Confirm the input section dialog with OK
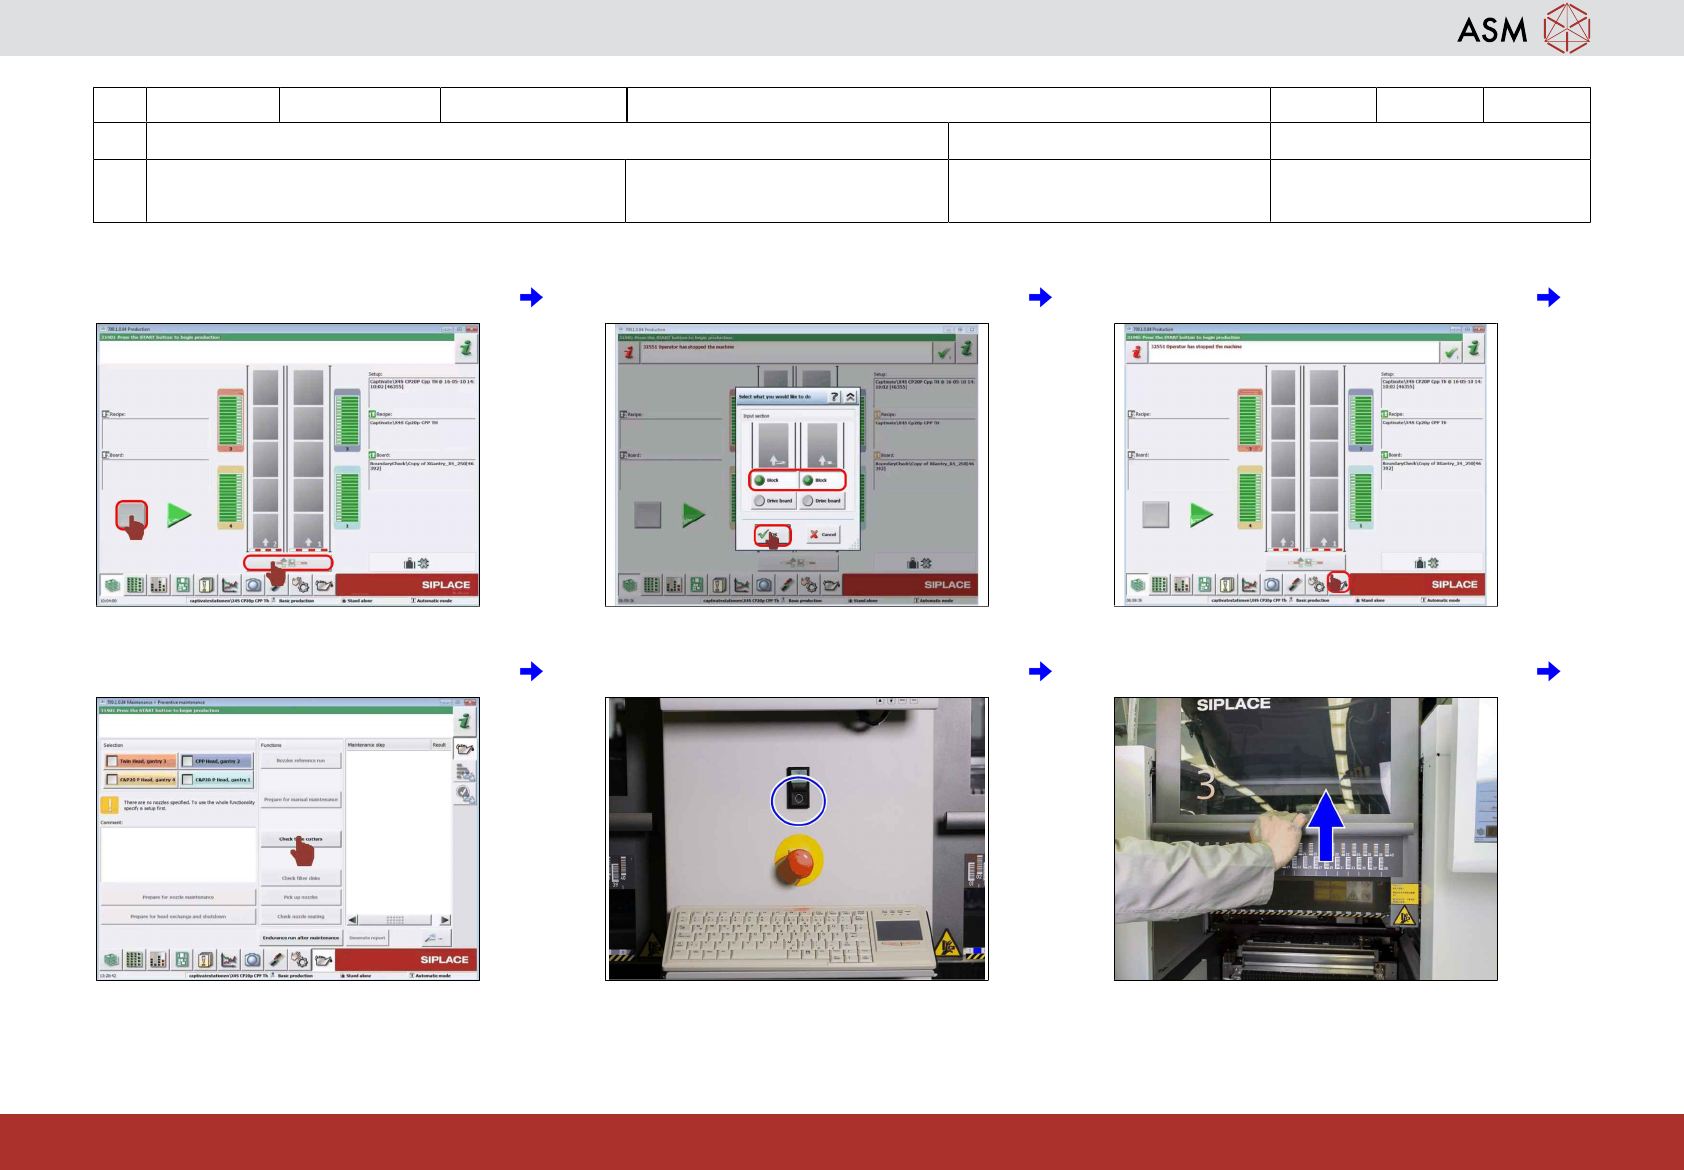 point(773,535)
